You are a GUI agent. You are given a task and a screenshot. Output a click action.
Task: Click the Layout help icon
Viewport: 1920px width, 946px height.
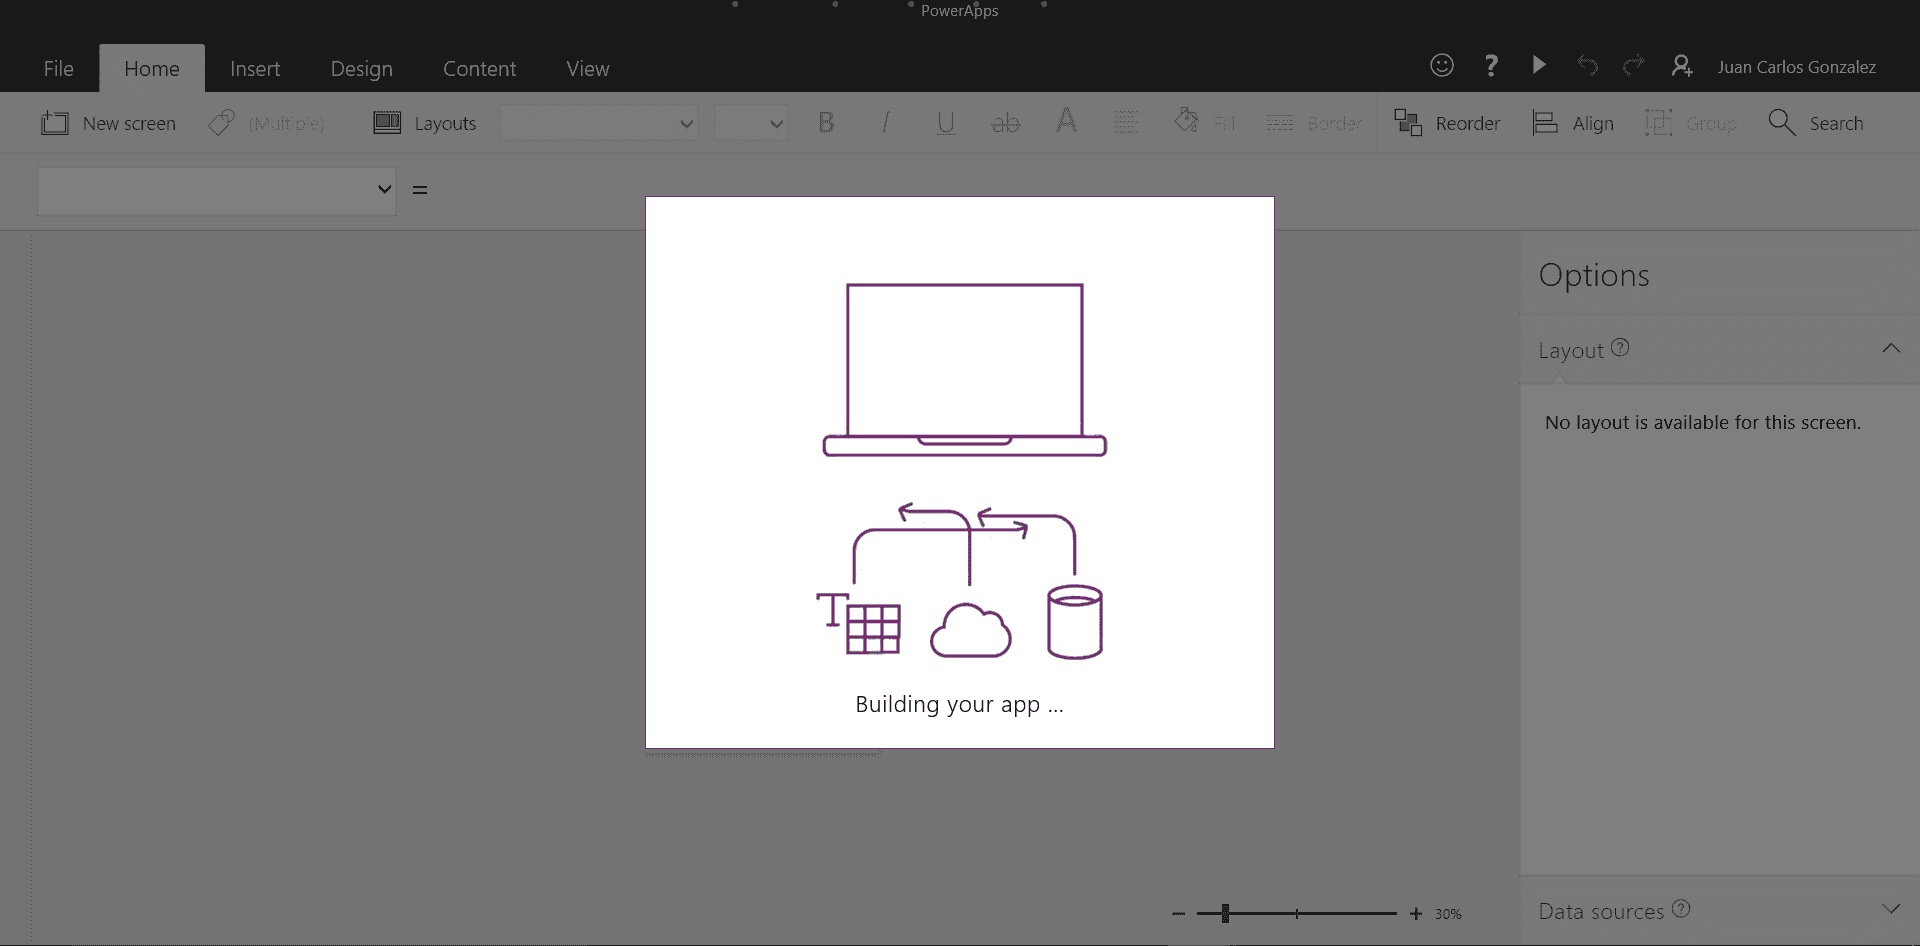[1621, 347]
